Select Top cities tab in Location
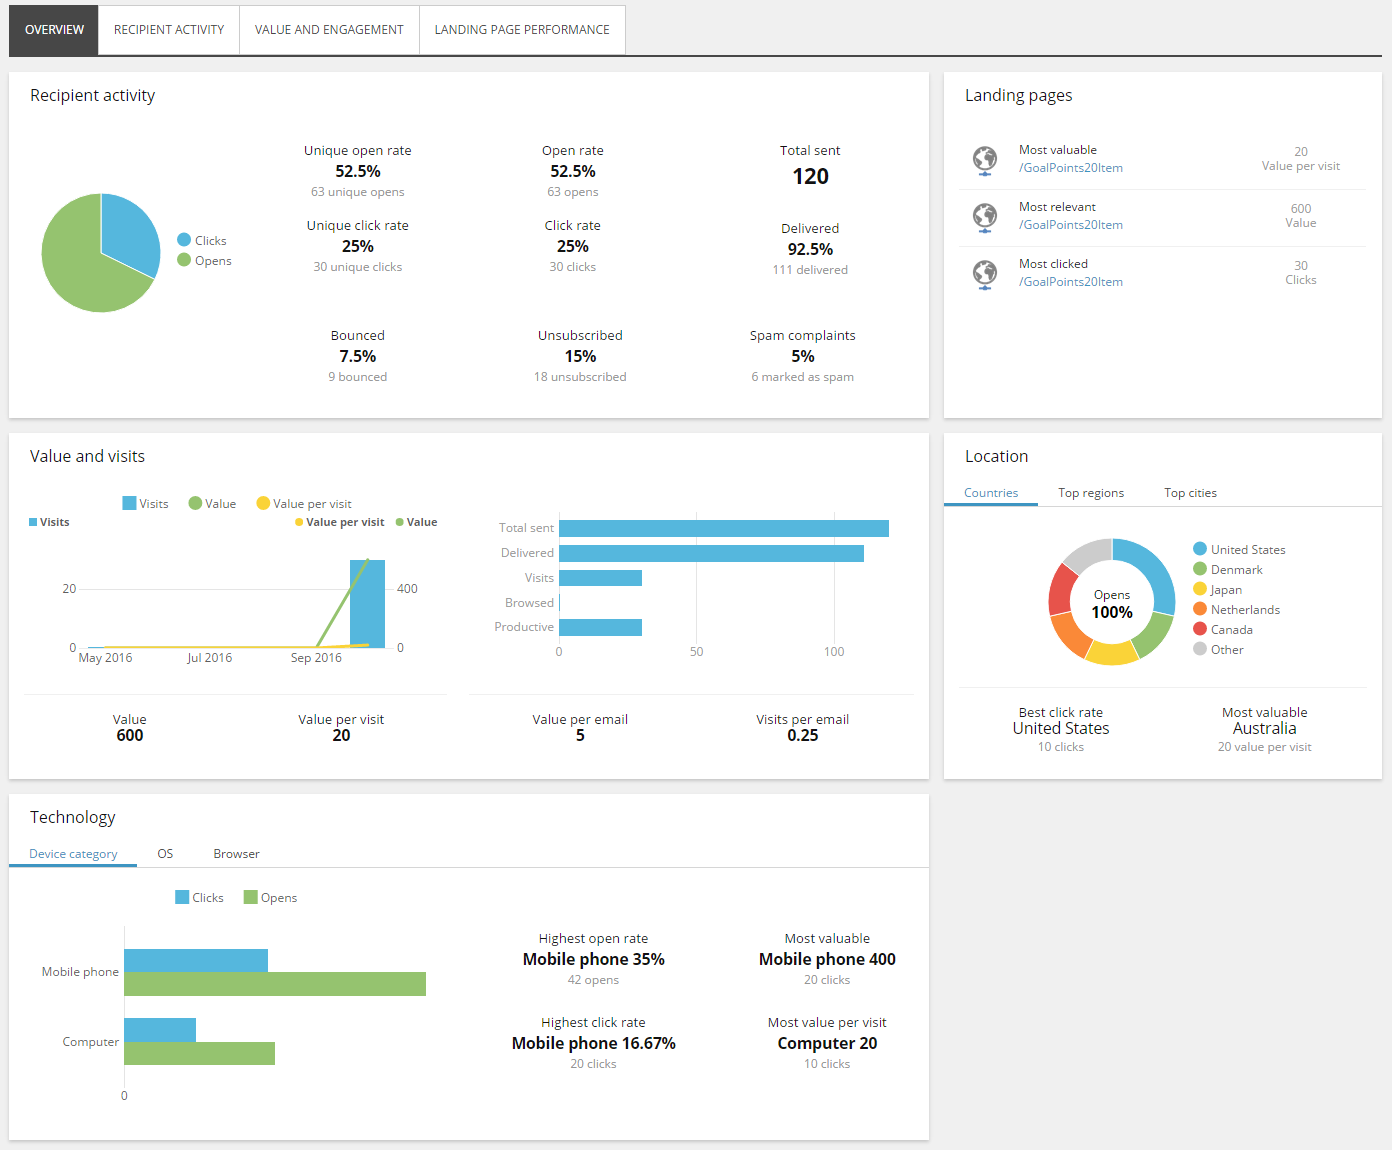Image resolution: width=1392 pixels, height=1150 pixels. pyautogui.click(x=1190, y=493)
